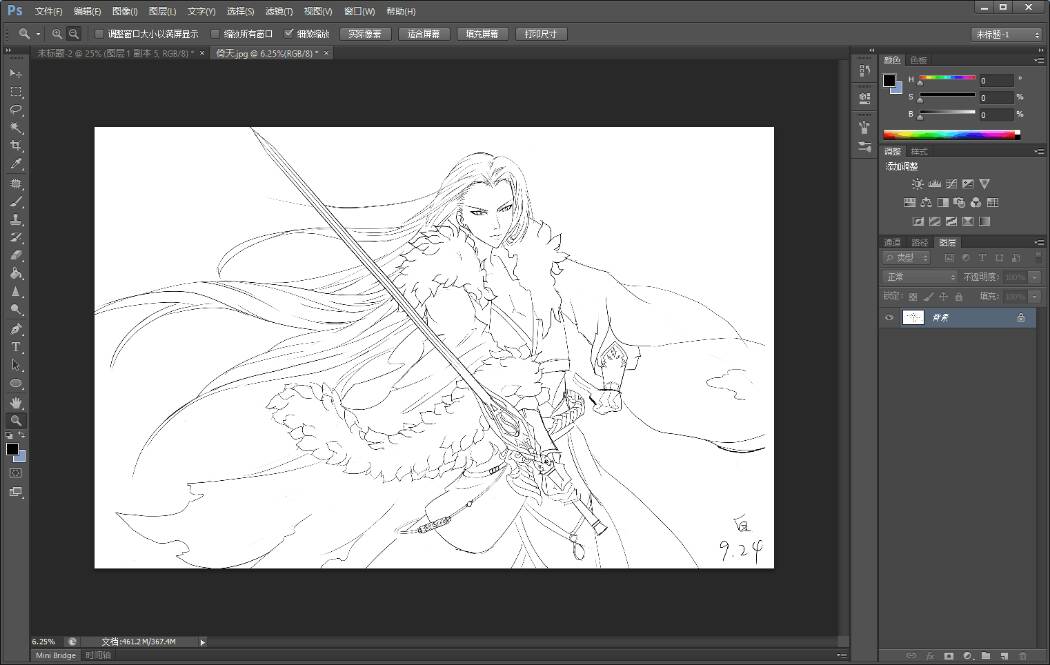Toggle lock image pixels brush icon

(x=928, y=297)
